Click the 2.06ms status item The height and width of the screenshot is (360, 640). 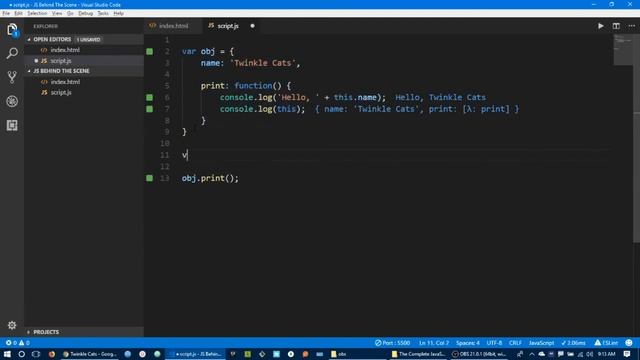pyautogui.click(x=573, y=343)
